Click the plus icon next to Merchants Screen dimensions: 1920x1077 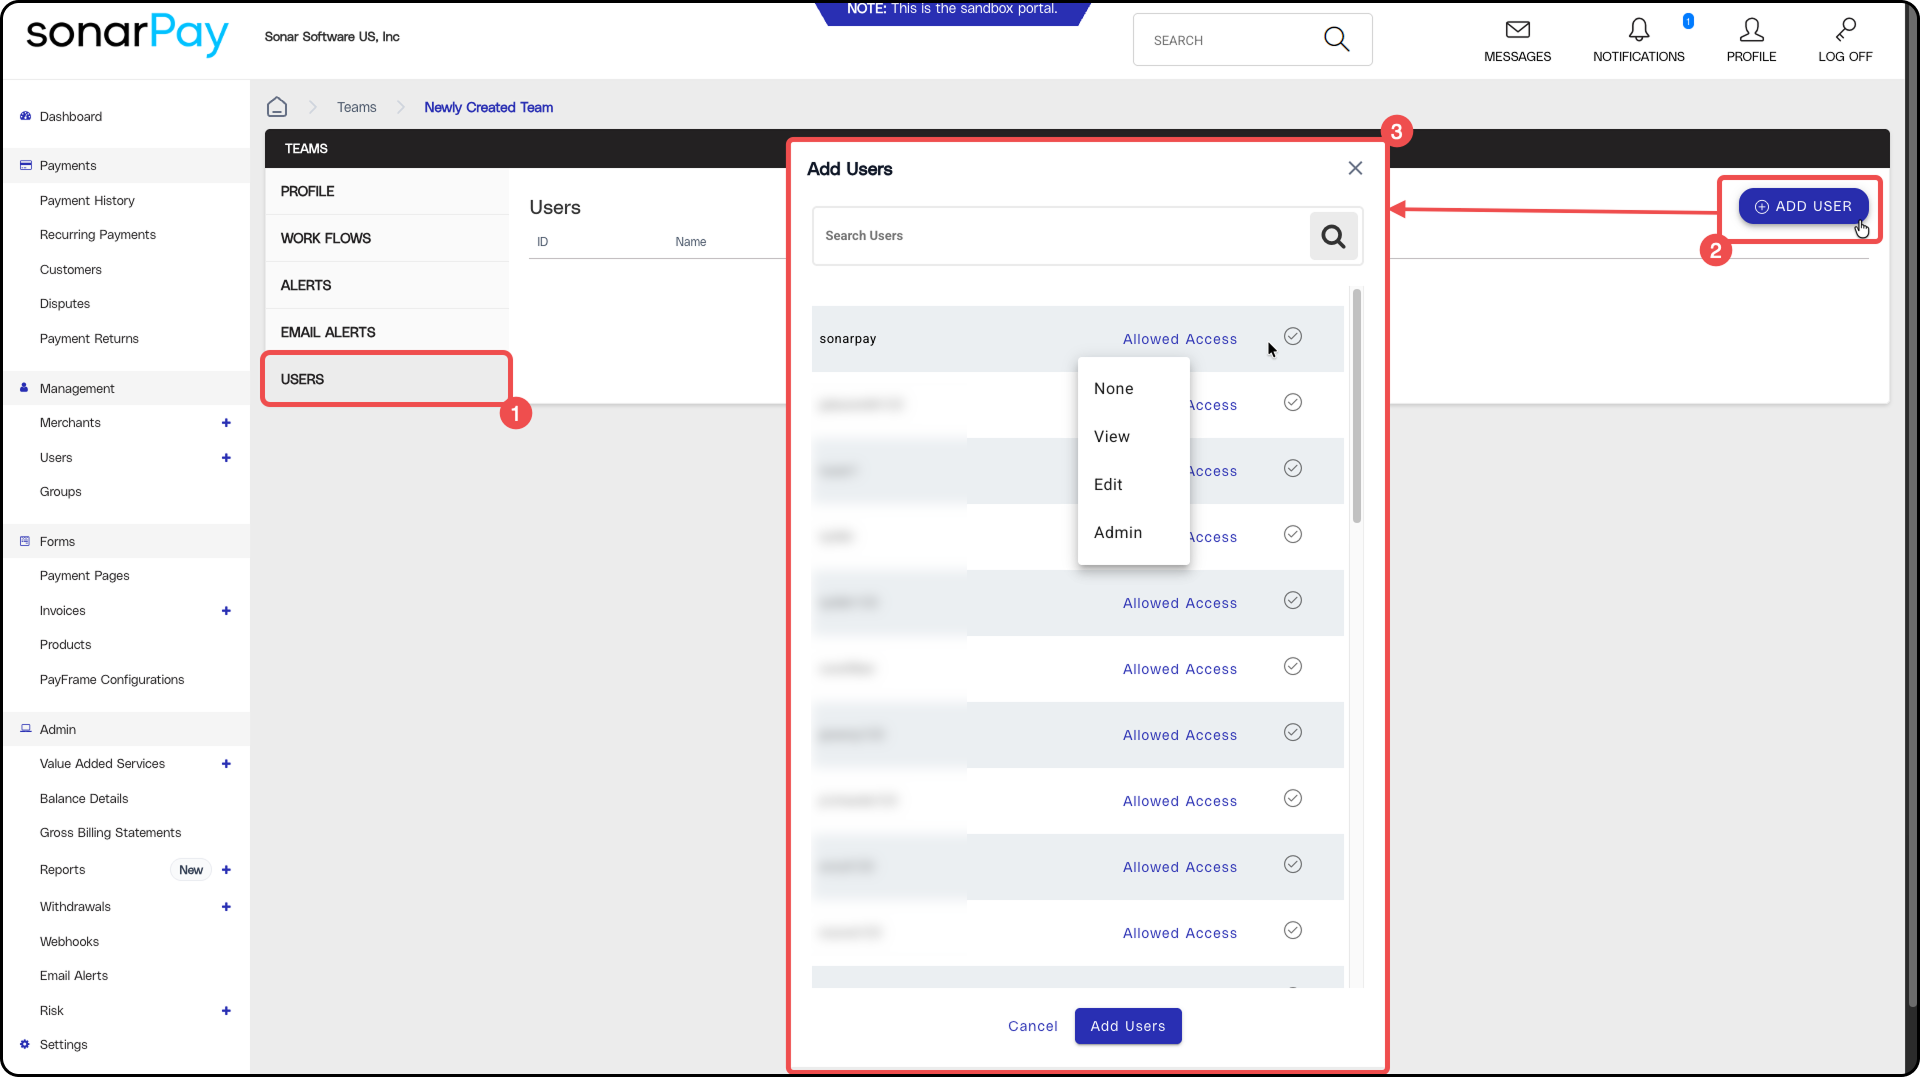[x=226, y=423]
